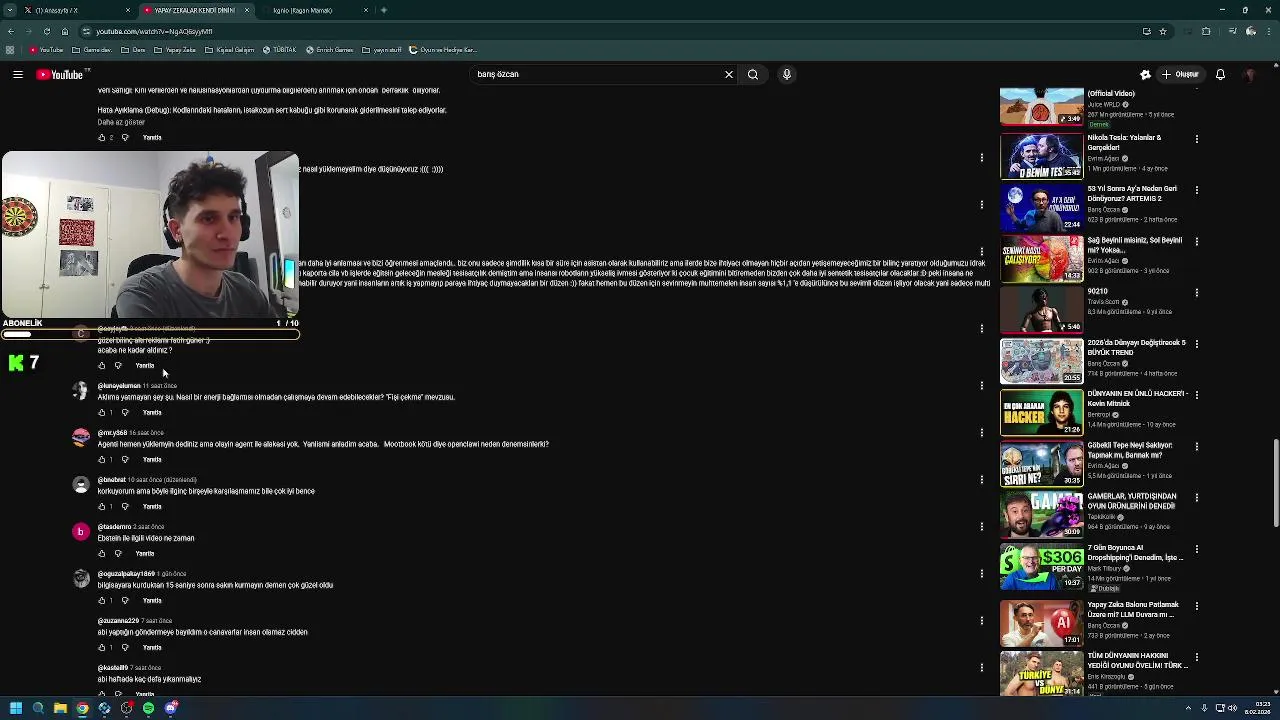Open Windows taskbar search

(x=38, y=708)
